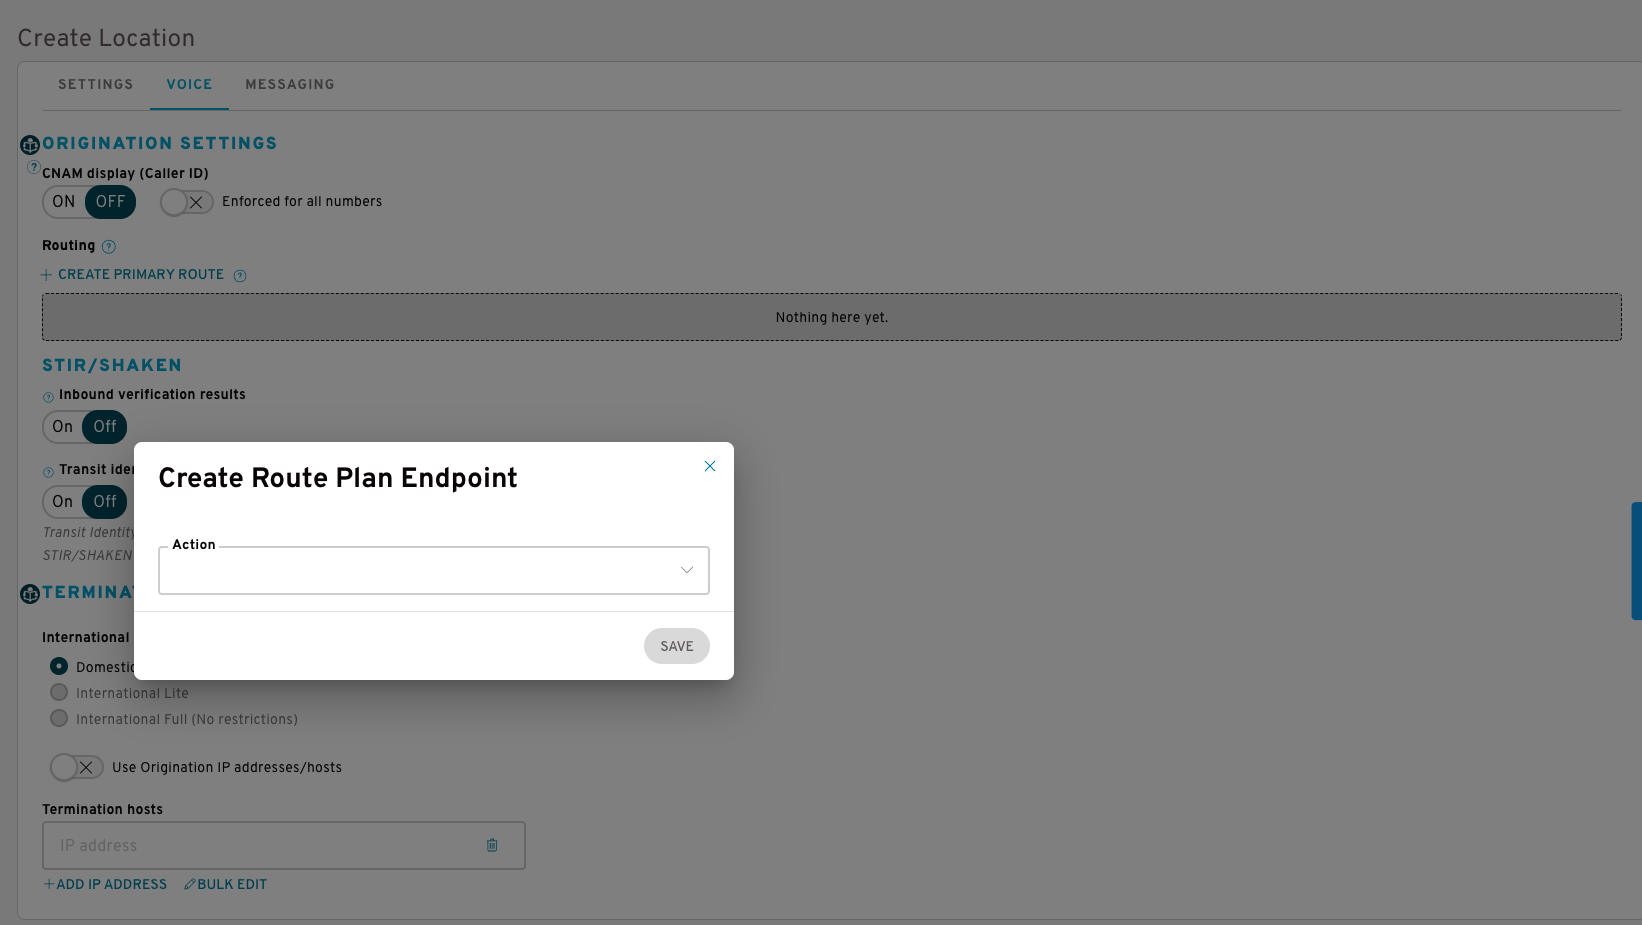Select the Domestic radio option
The image size is (1642, 925).
pos(59,666)
